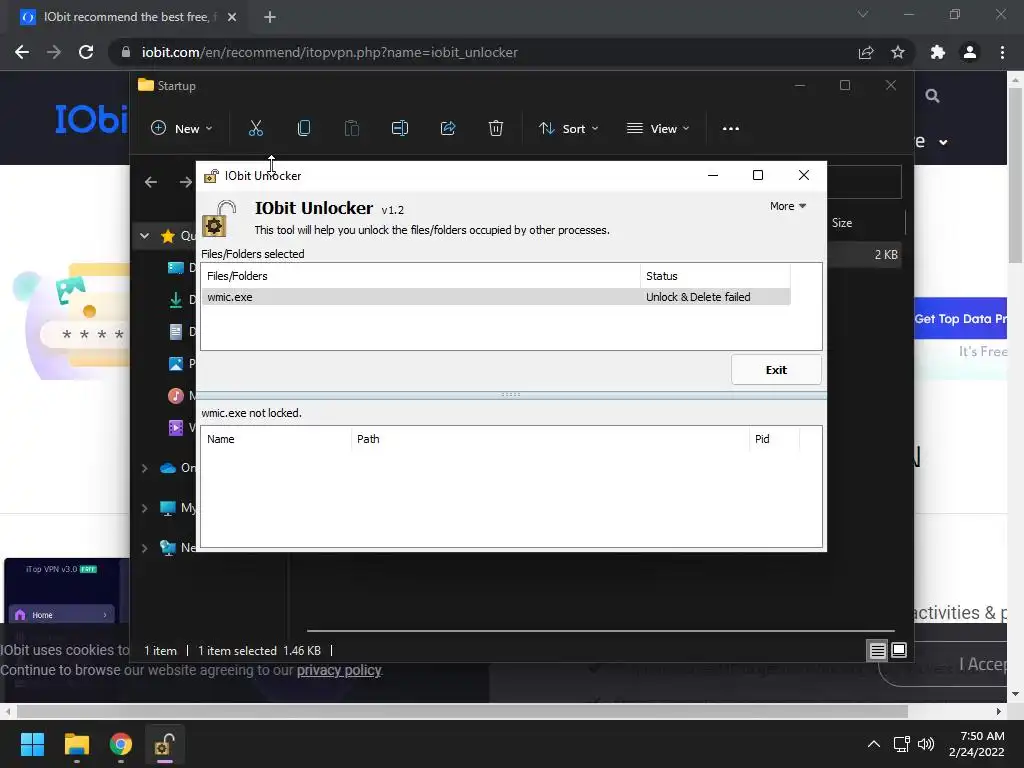Open the More dropdown in IObit Unlocker
1024x768 pixels.
pos(788,206)
